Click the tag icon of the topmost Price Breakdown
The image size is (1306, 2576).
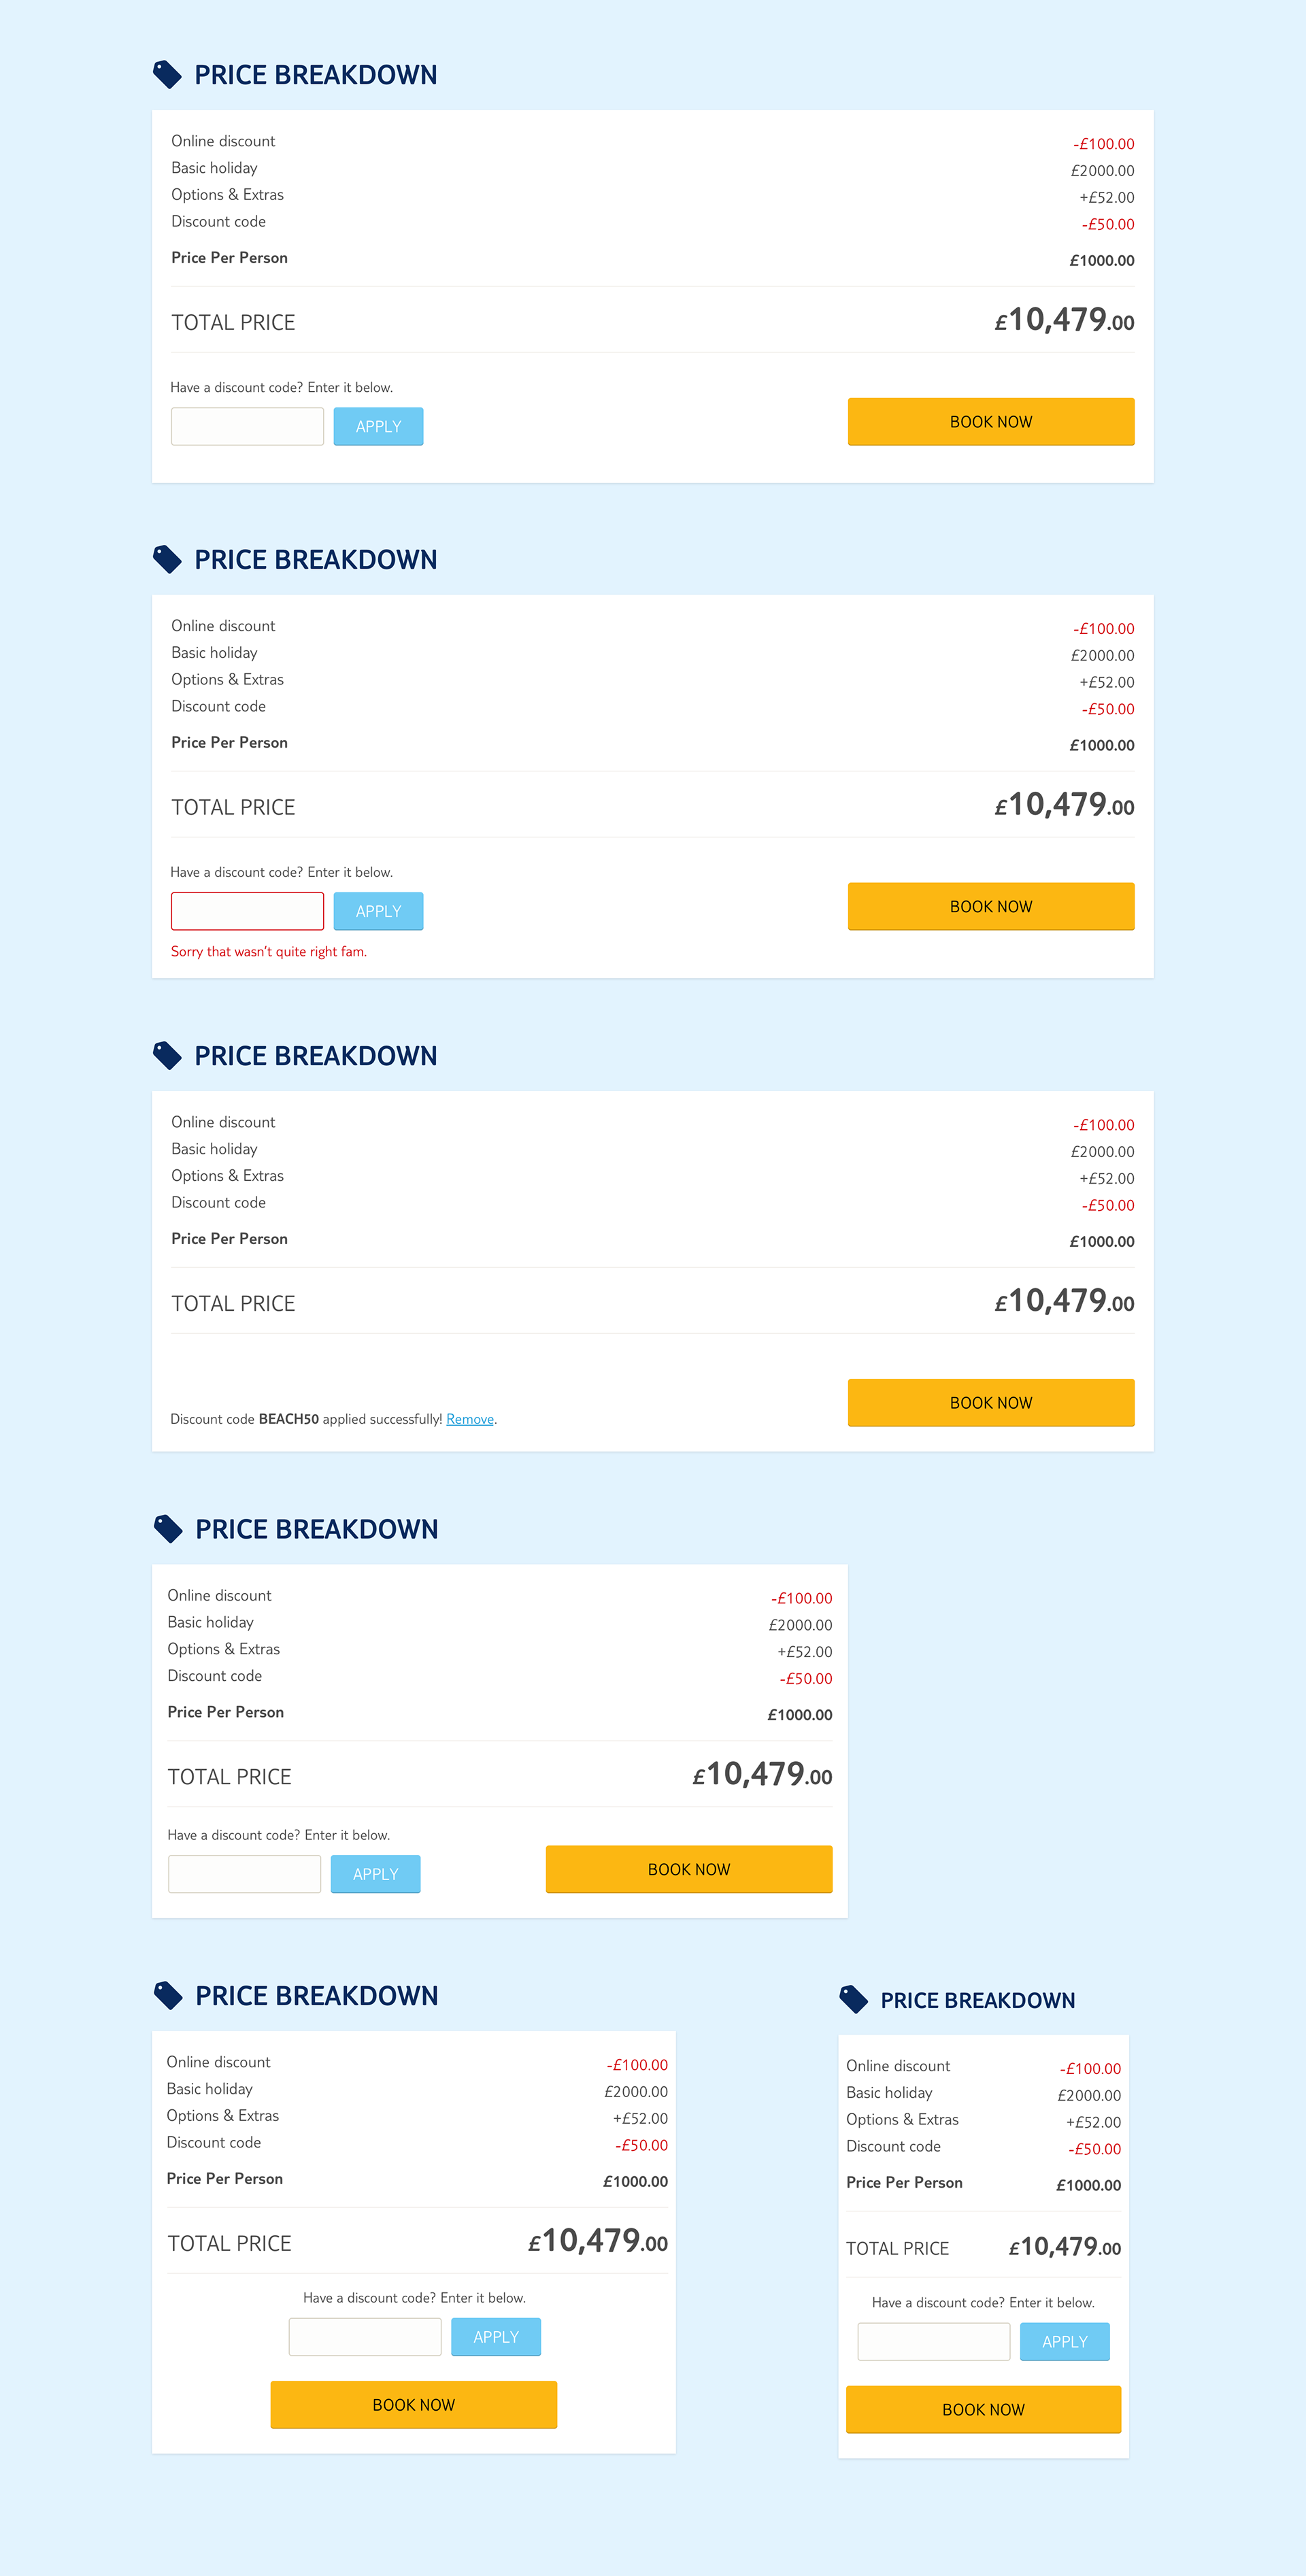tap(167, 75)
